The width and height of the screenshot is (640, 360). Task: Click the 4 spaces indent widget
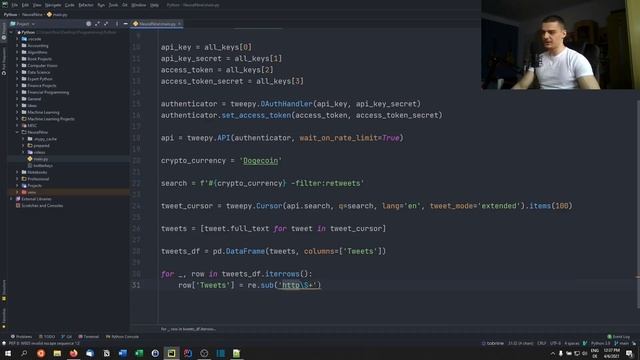tap(572, 343)
